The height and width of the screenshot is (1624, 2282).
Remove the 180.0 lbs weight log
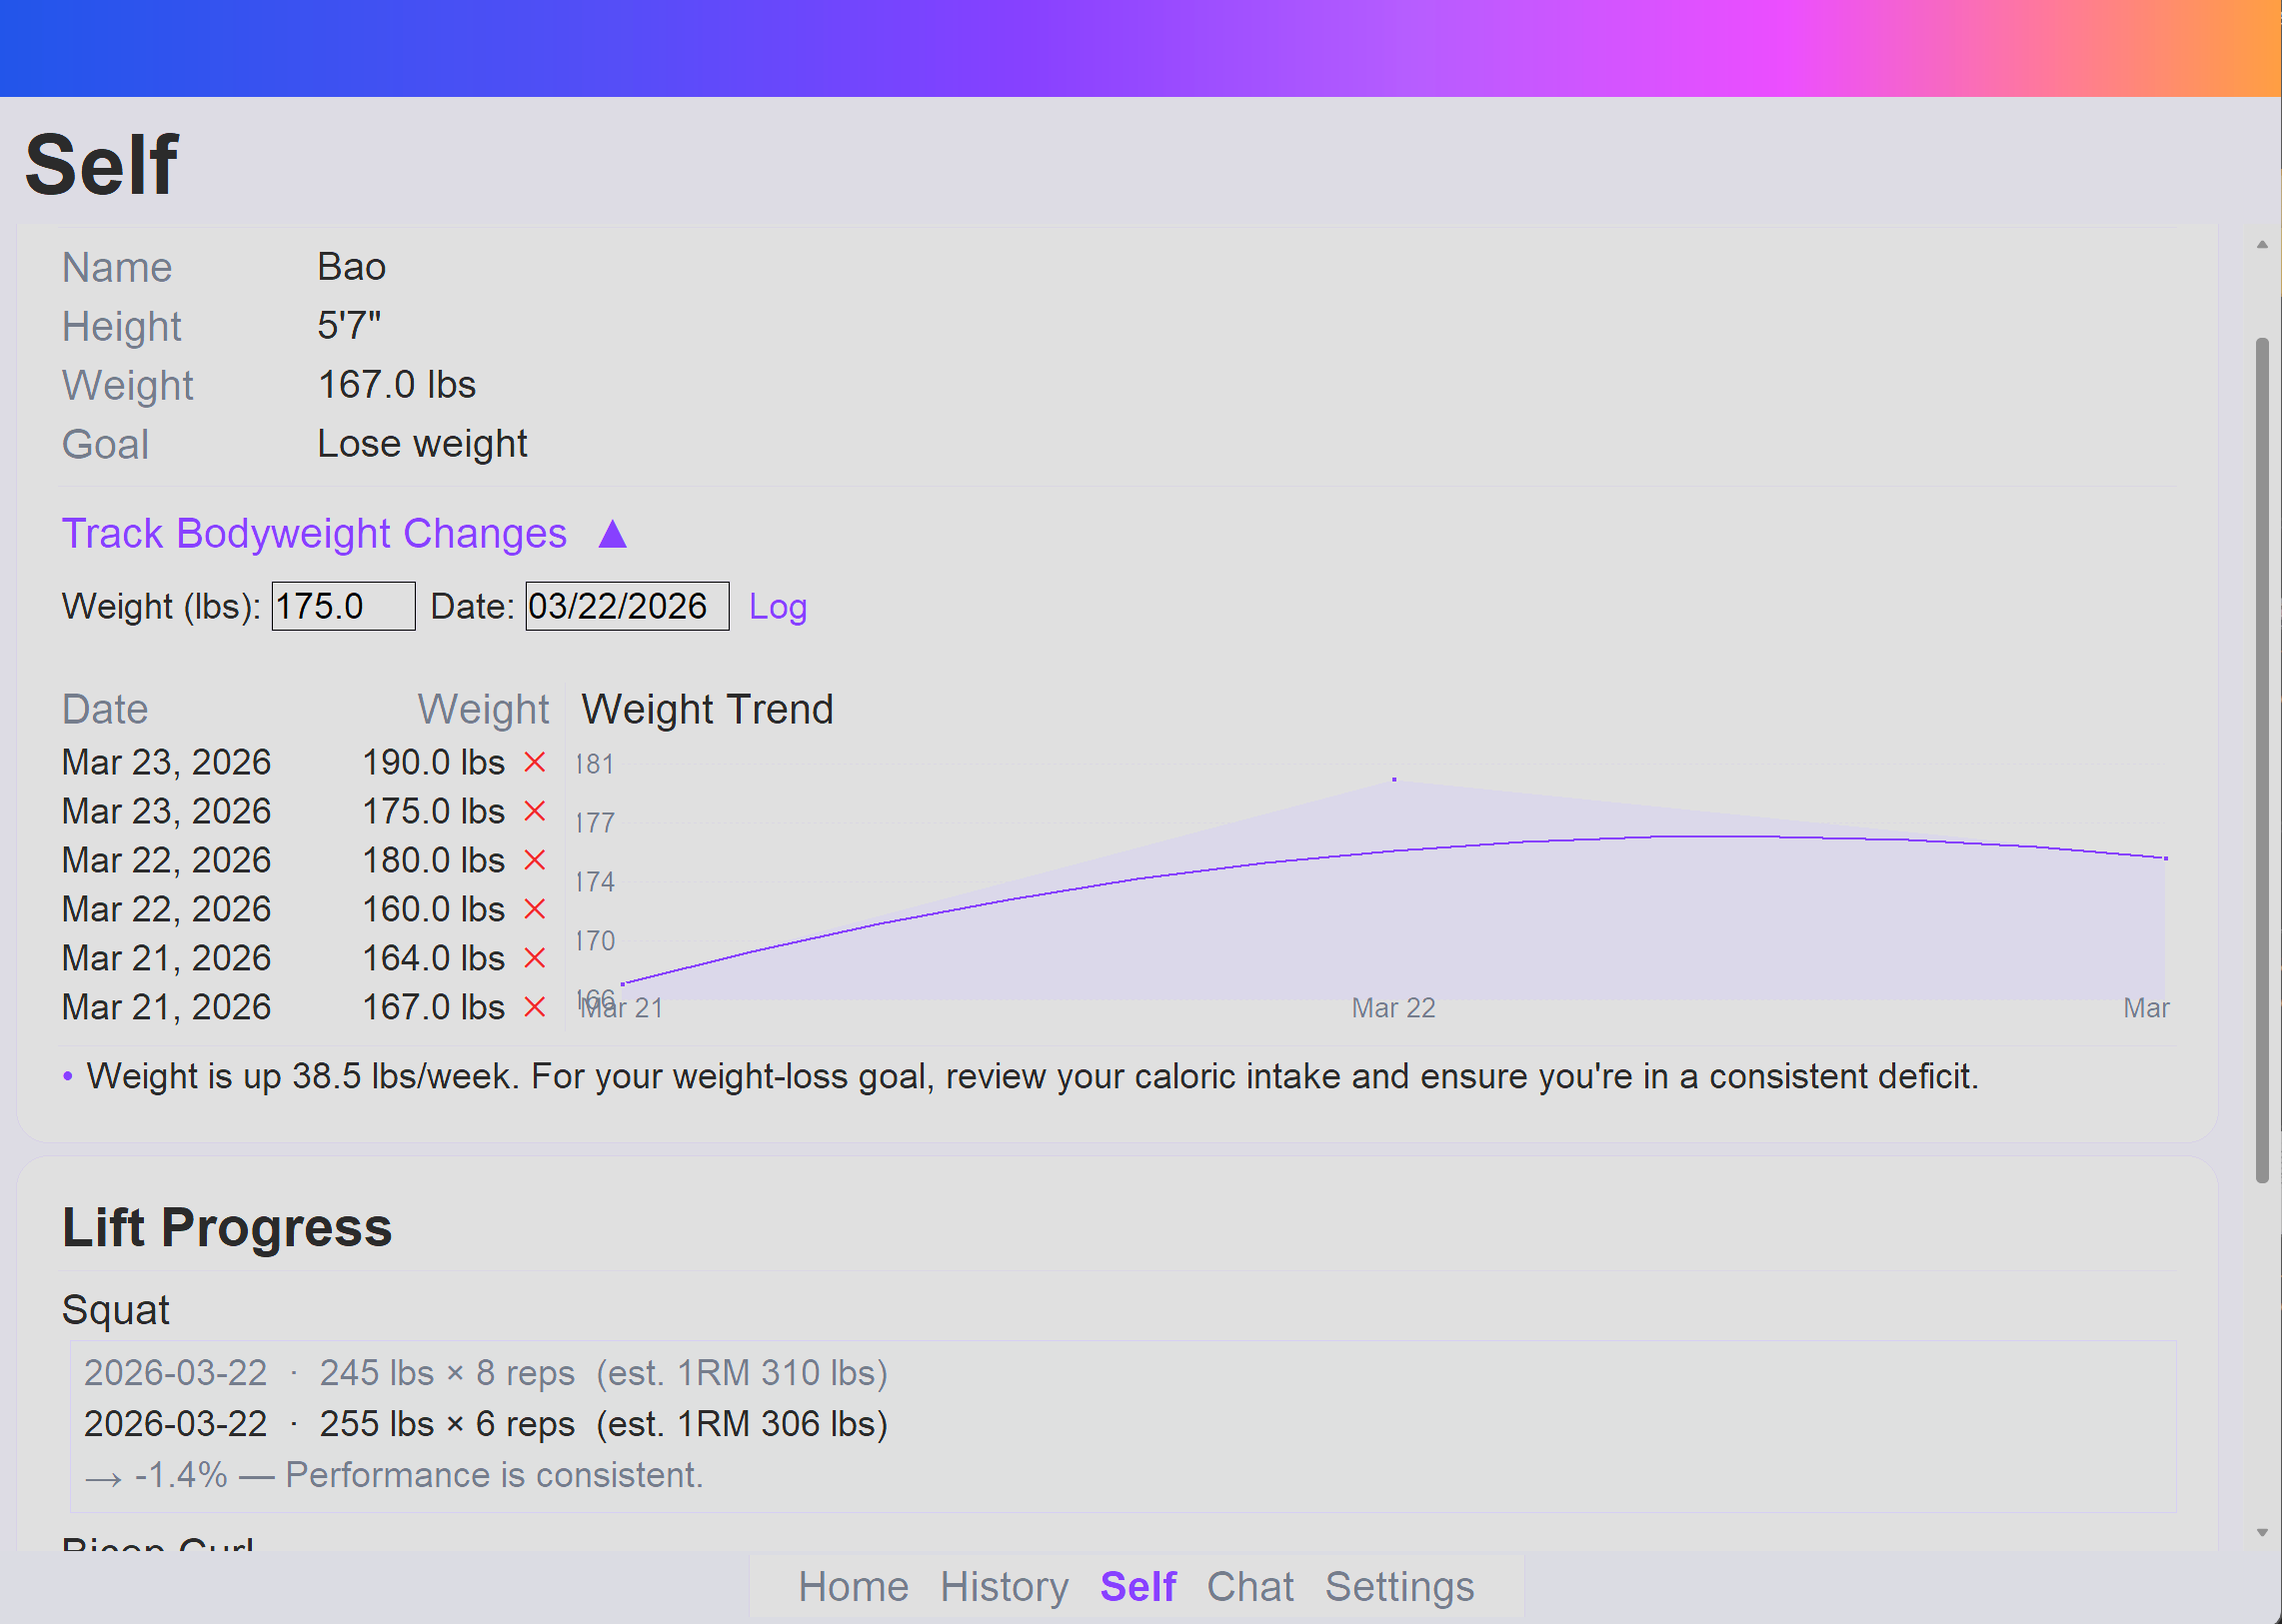tap(535, 860)
